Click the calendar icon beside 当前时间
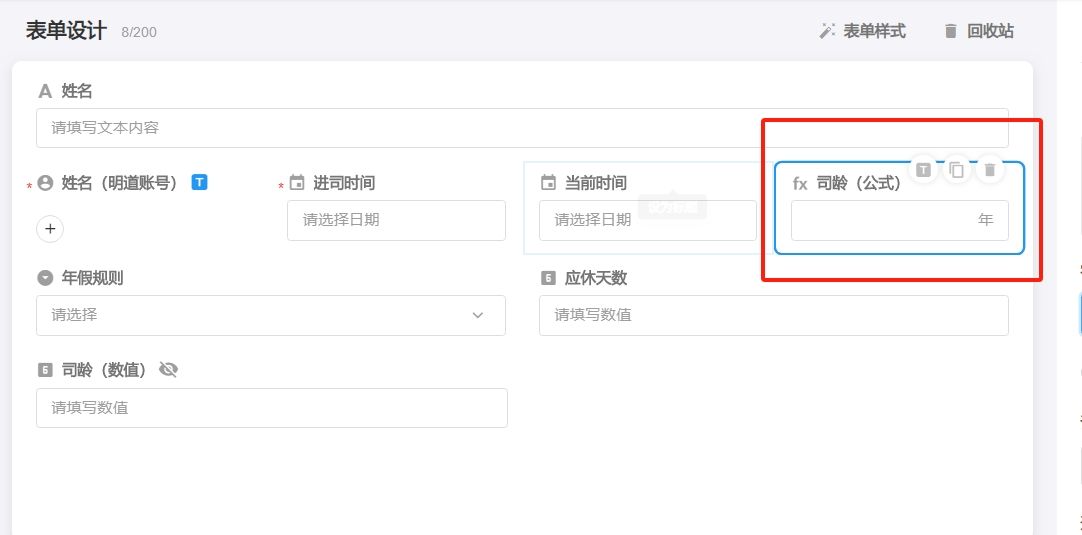The width and height of the screenshot is (1082, 535). (x=549, y=183)
